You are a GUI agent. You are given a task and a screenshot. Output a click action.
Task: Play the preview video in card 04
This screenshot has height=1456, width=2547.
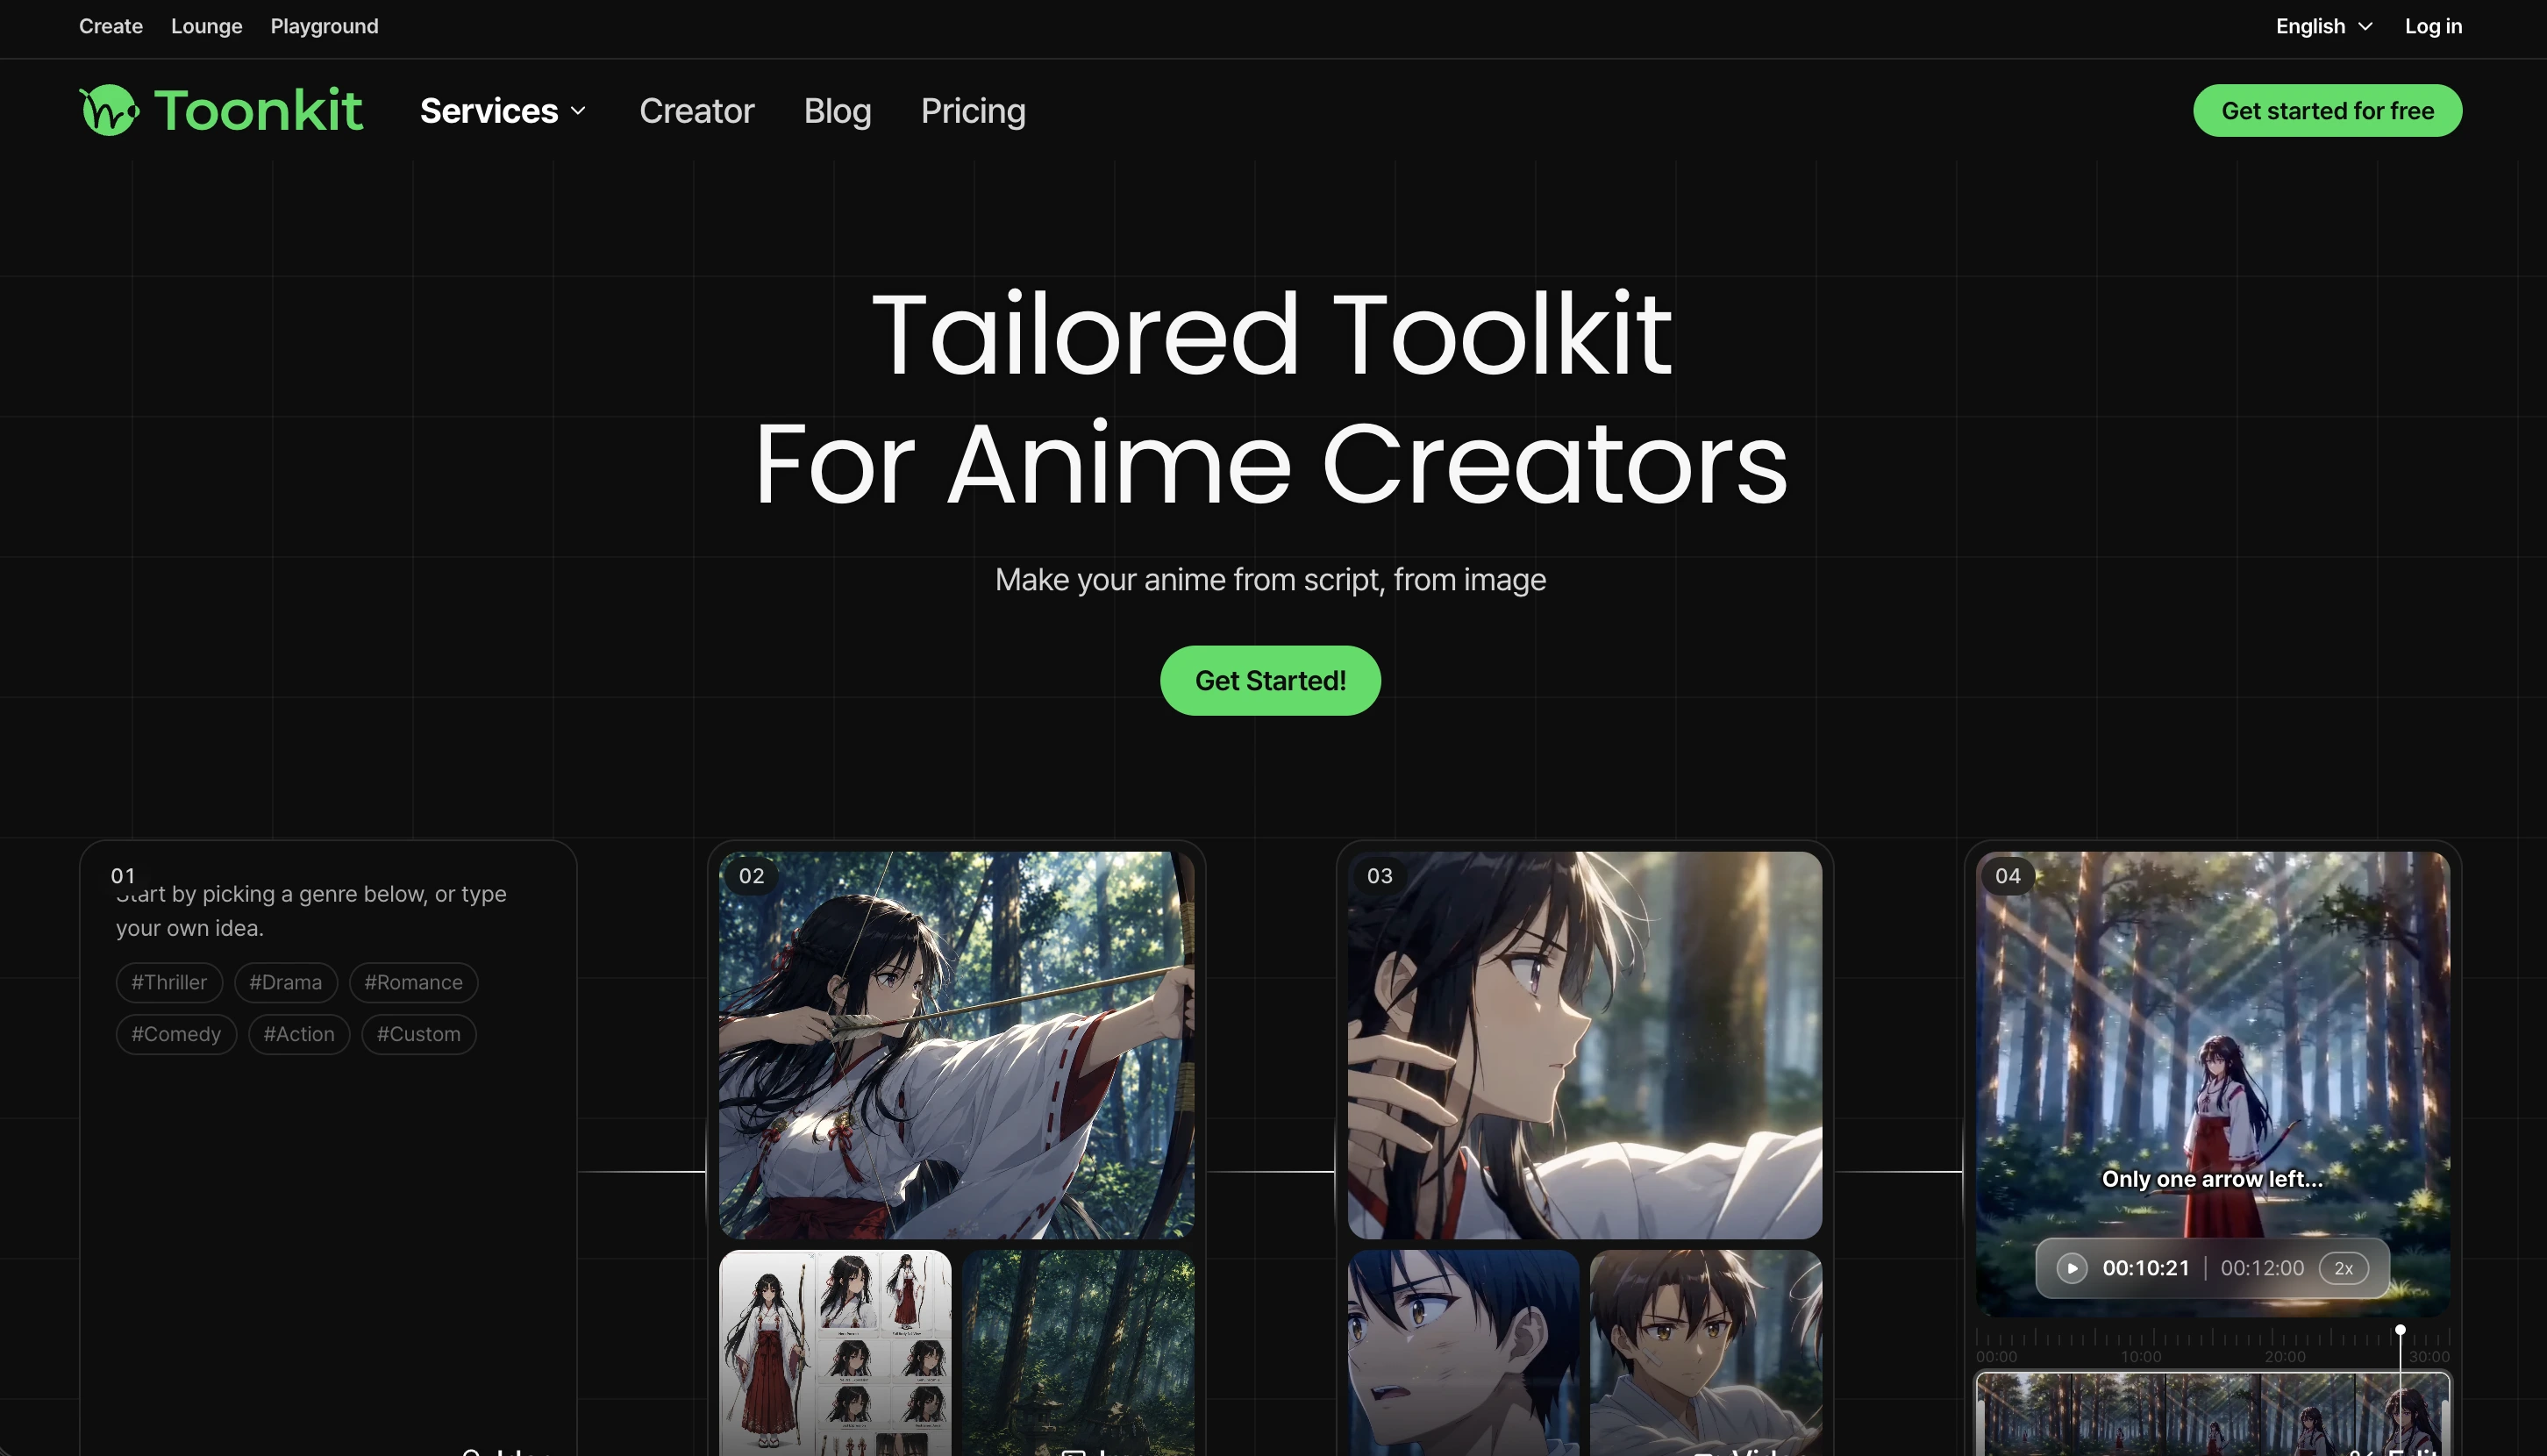pos(2071,1268)
